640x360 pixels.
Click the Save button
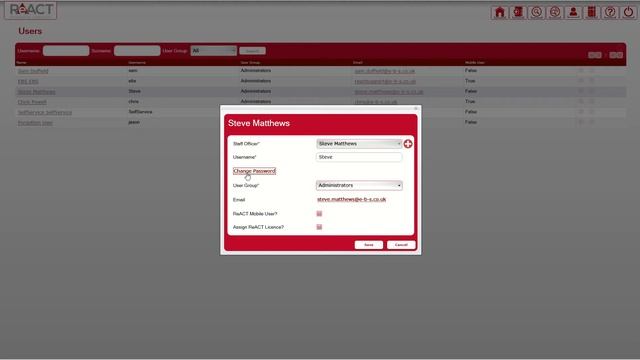tap(369, 245)
